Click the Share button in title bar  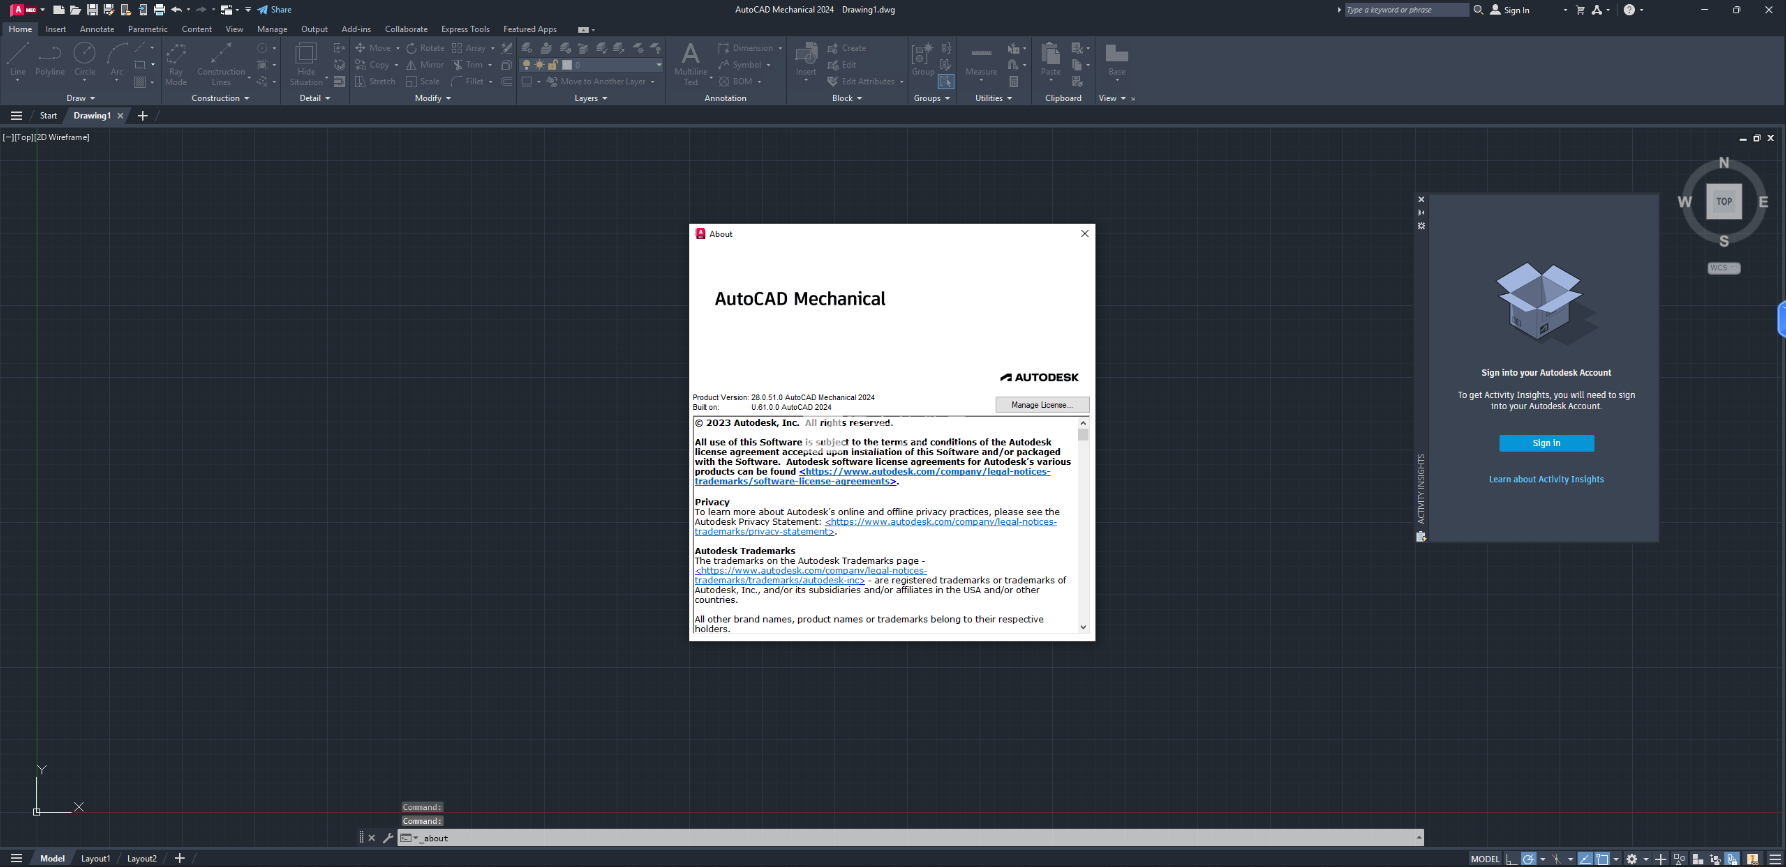(275, 10)
